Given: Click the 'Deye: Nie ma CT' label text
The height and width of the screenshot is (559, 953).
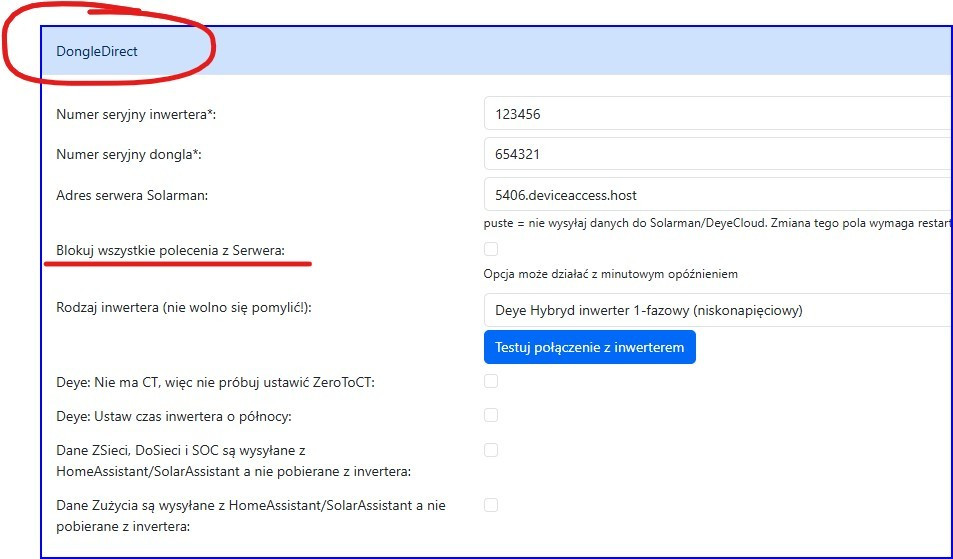Looking at the screenshot, I should [x=216, y=382].
